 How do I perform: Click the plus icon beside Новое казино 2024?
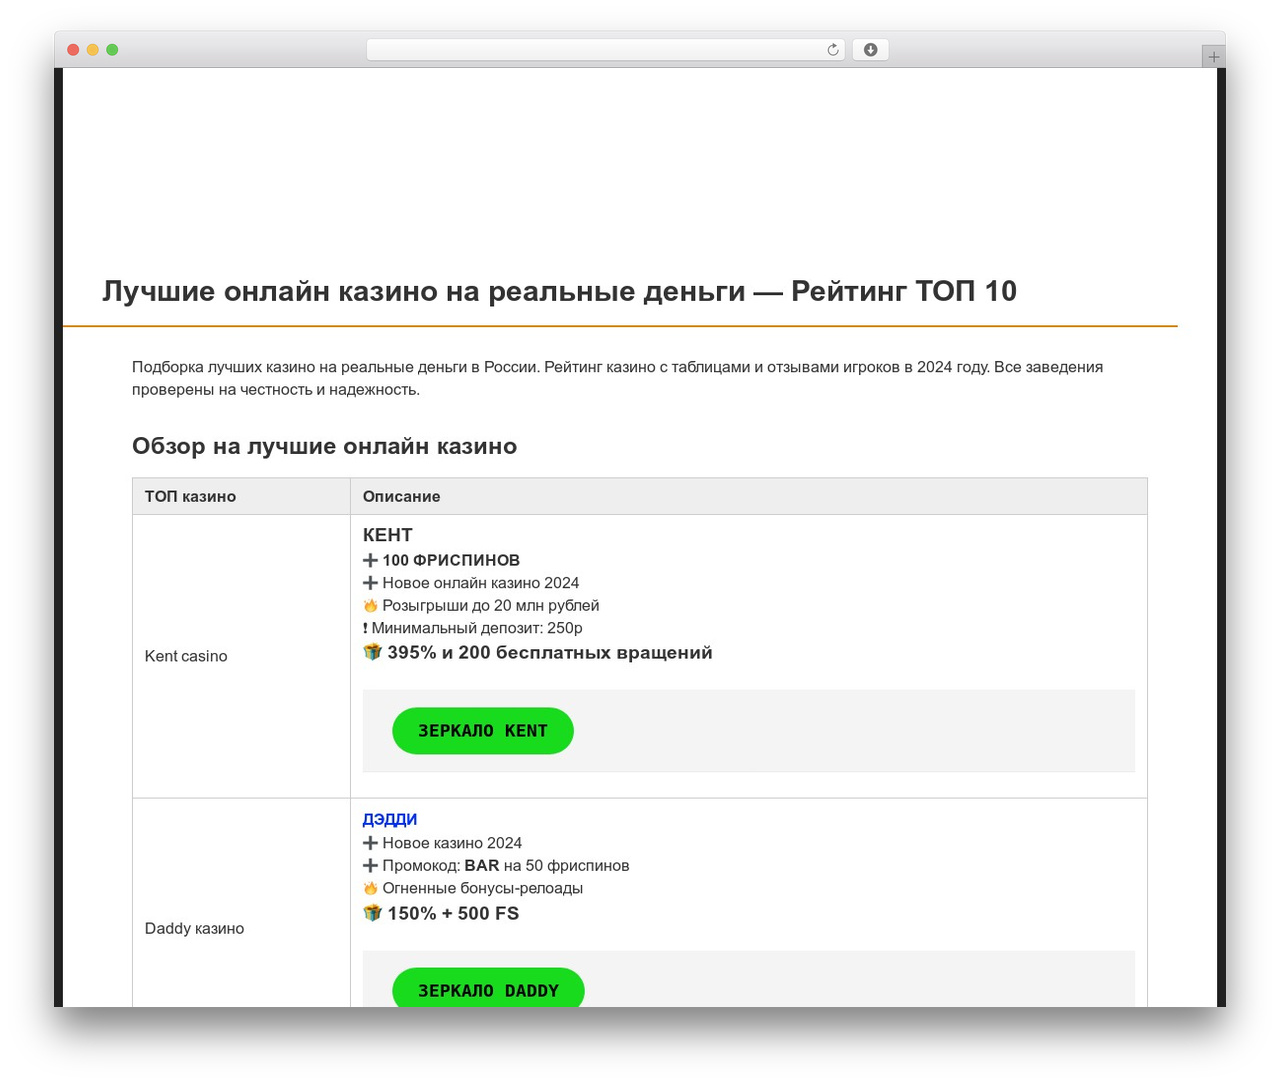click(370, 843)
